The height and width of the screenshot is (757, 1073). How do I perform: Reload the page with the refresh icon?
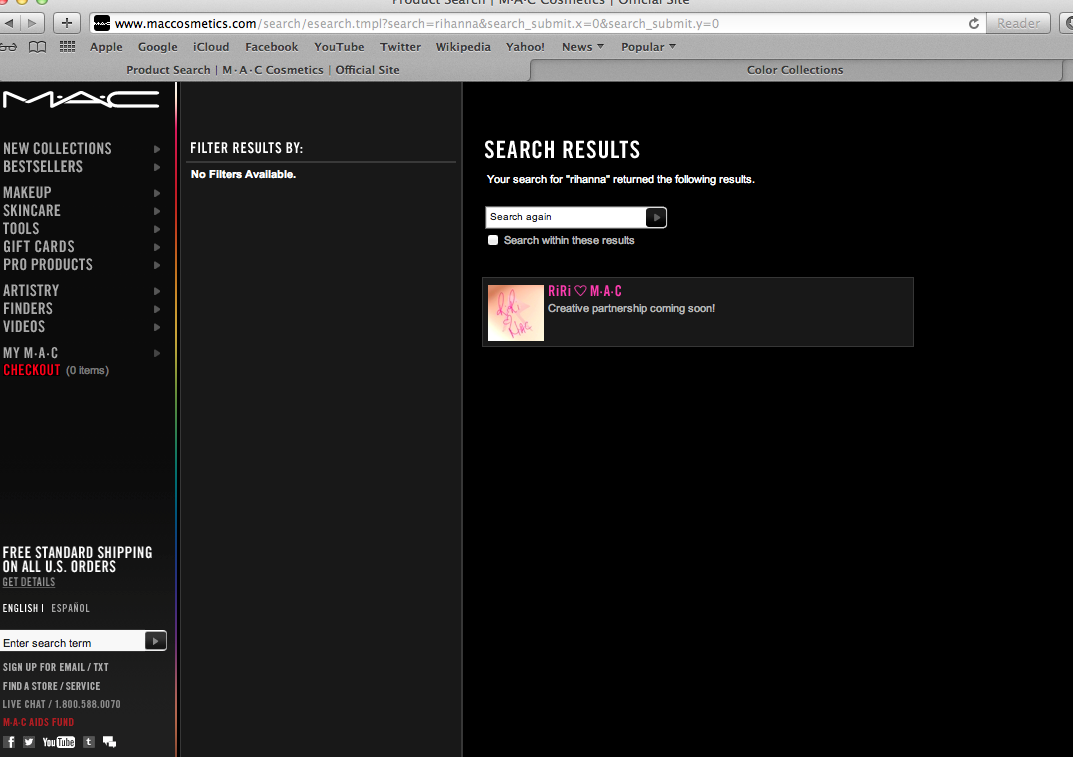pyautogui.click(x=974, y=23)
